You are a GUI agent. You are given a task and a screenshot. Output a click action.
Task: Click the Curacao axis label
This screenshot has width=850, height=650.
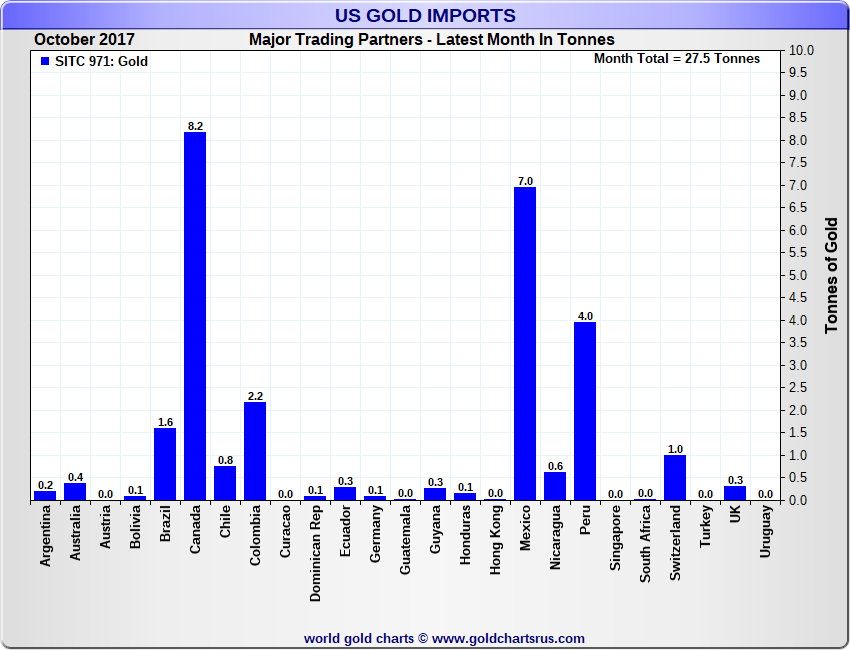tap(285, 531)
